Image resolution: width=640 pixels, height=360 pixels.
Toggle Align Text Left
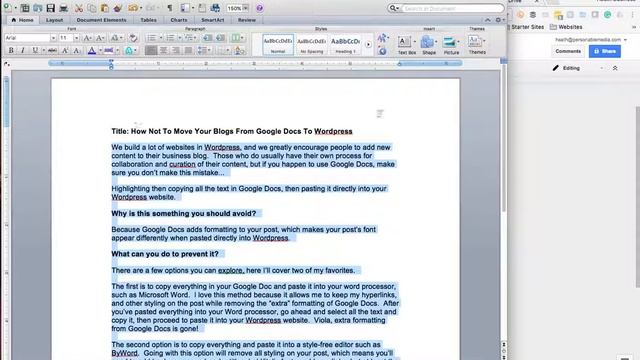coord(151,51)
